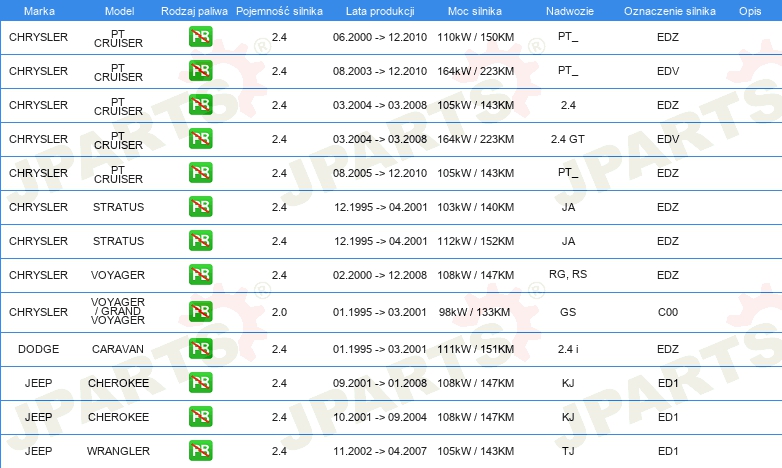Click the 2.4 GT body type cell
This screenshot has width=782, height=468.
click(x=568, y=139)
